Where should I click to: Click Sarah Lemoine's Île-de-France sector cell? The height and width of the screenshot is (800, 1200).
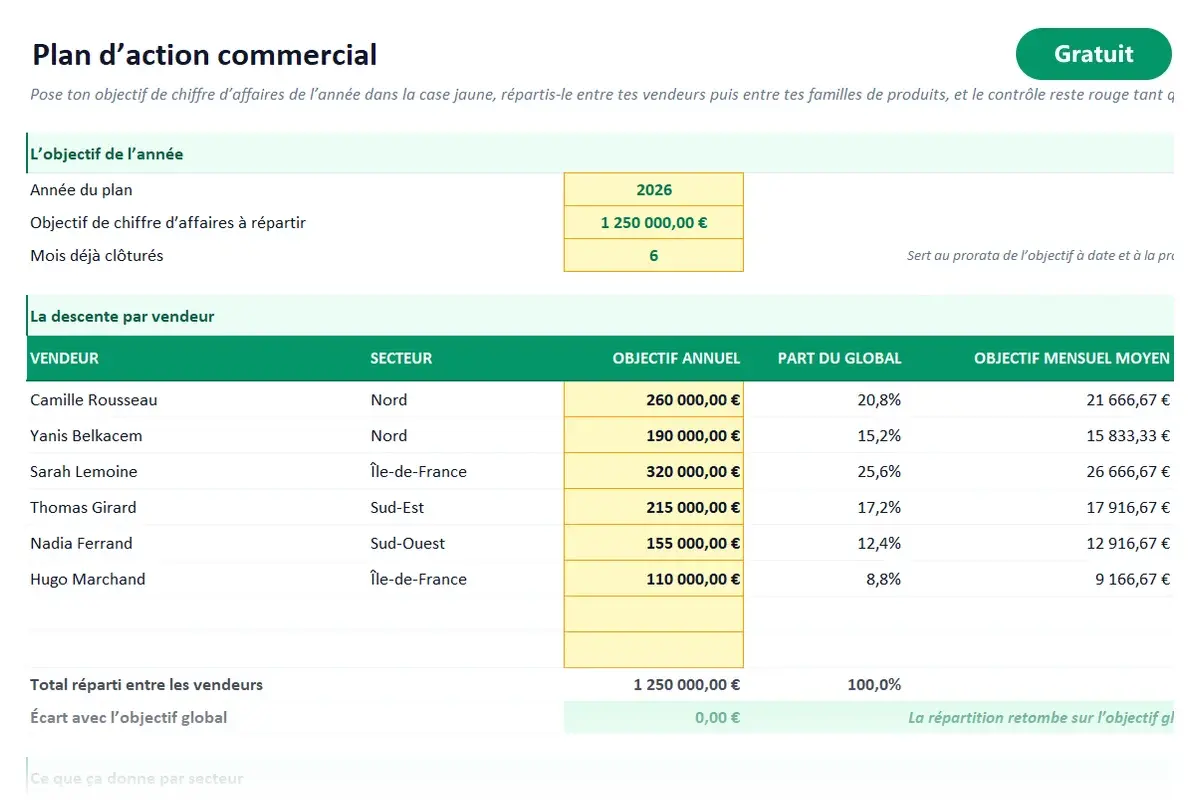point(418,472)
